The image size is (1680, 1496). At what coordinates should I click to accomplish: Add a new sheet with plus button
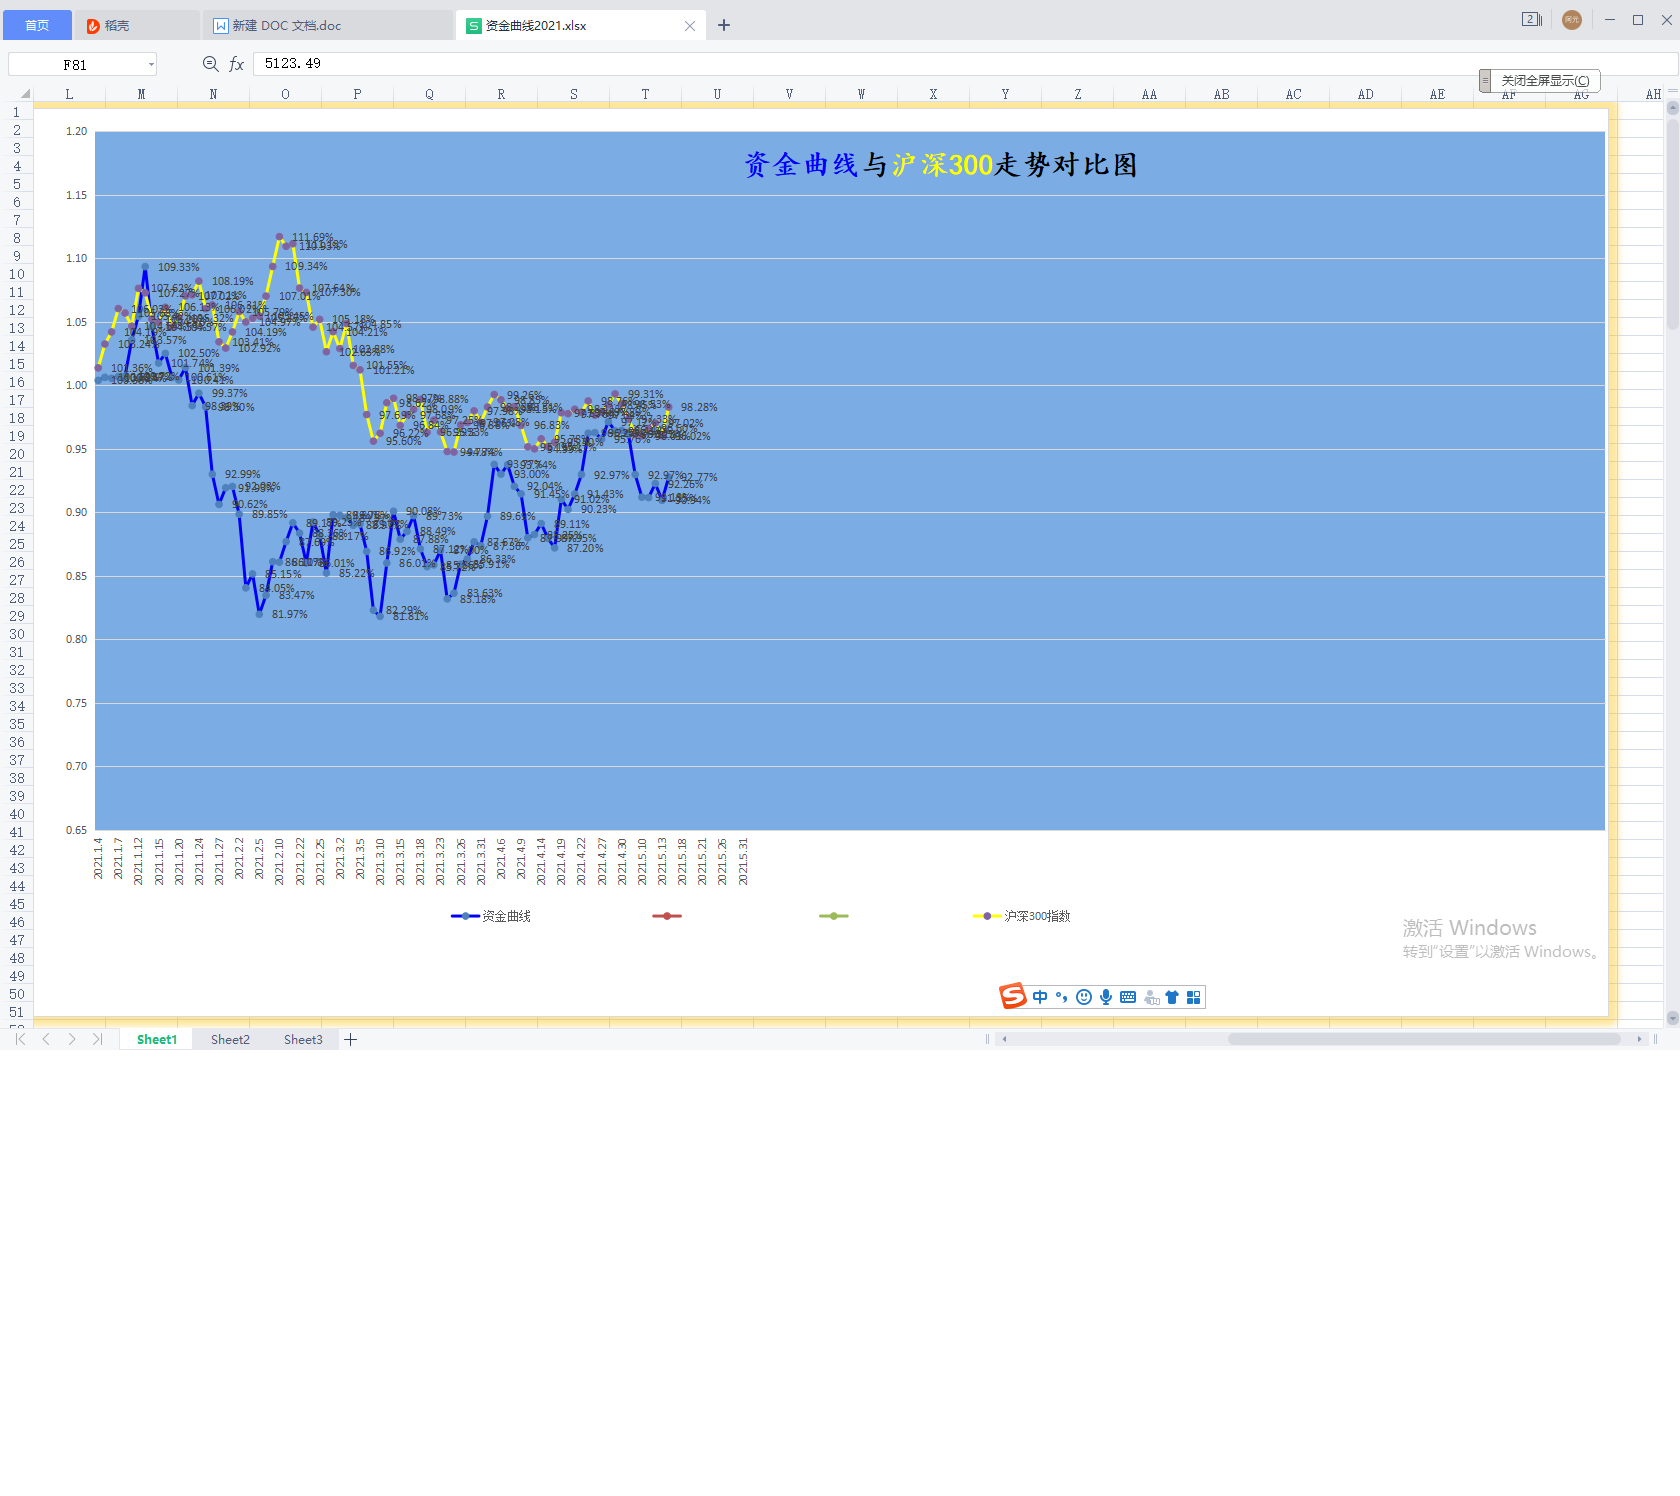point(351,1039)
